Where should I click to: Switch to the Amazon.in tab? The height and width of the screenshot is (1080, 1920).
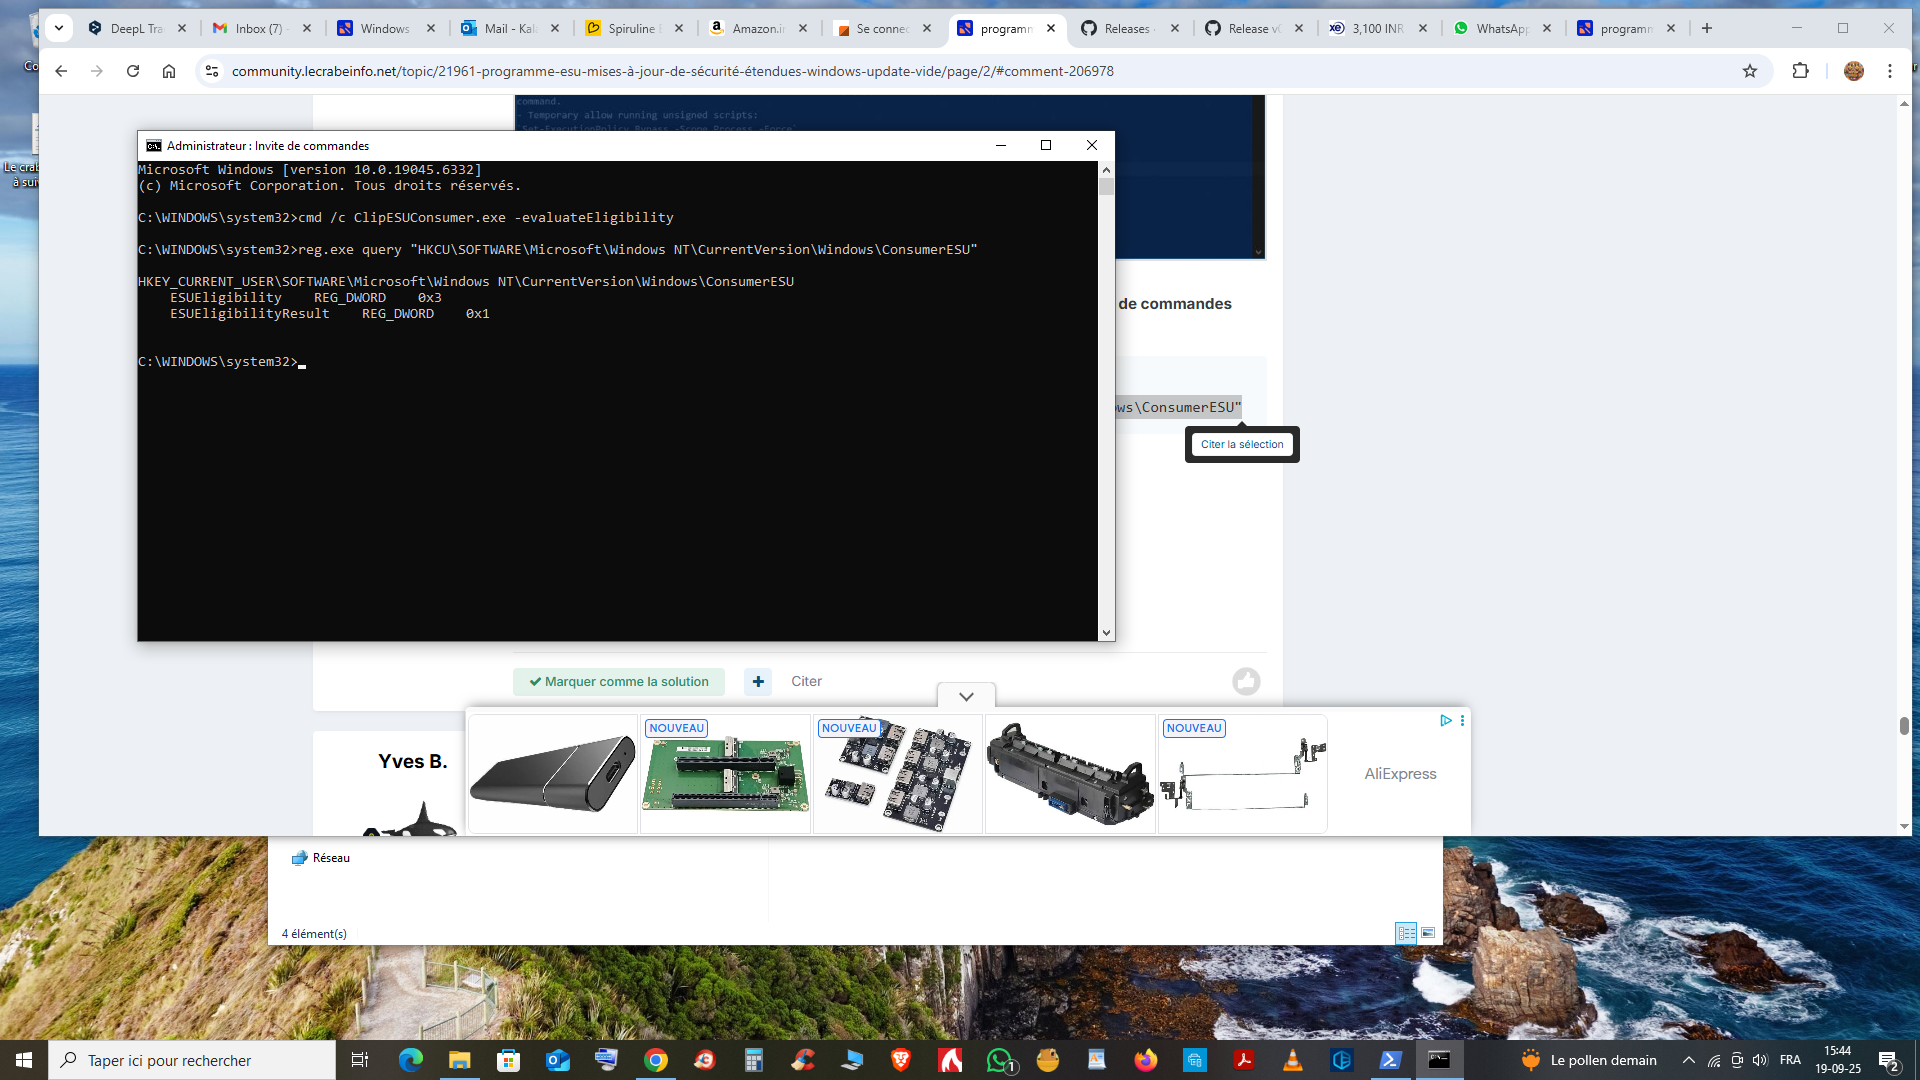click(758, 28)
